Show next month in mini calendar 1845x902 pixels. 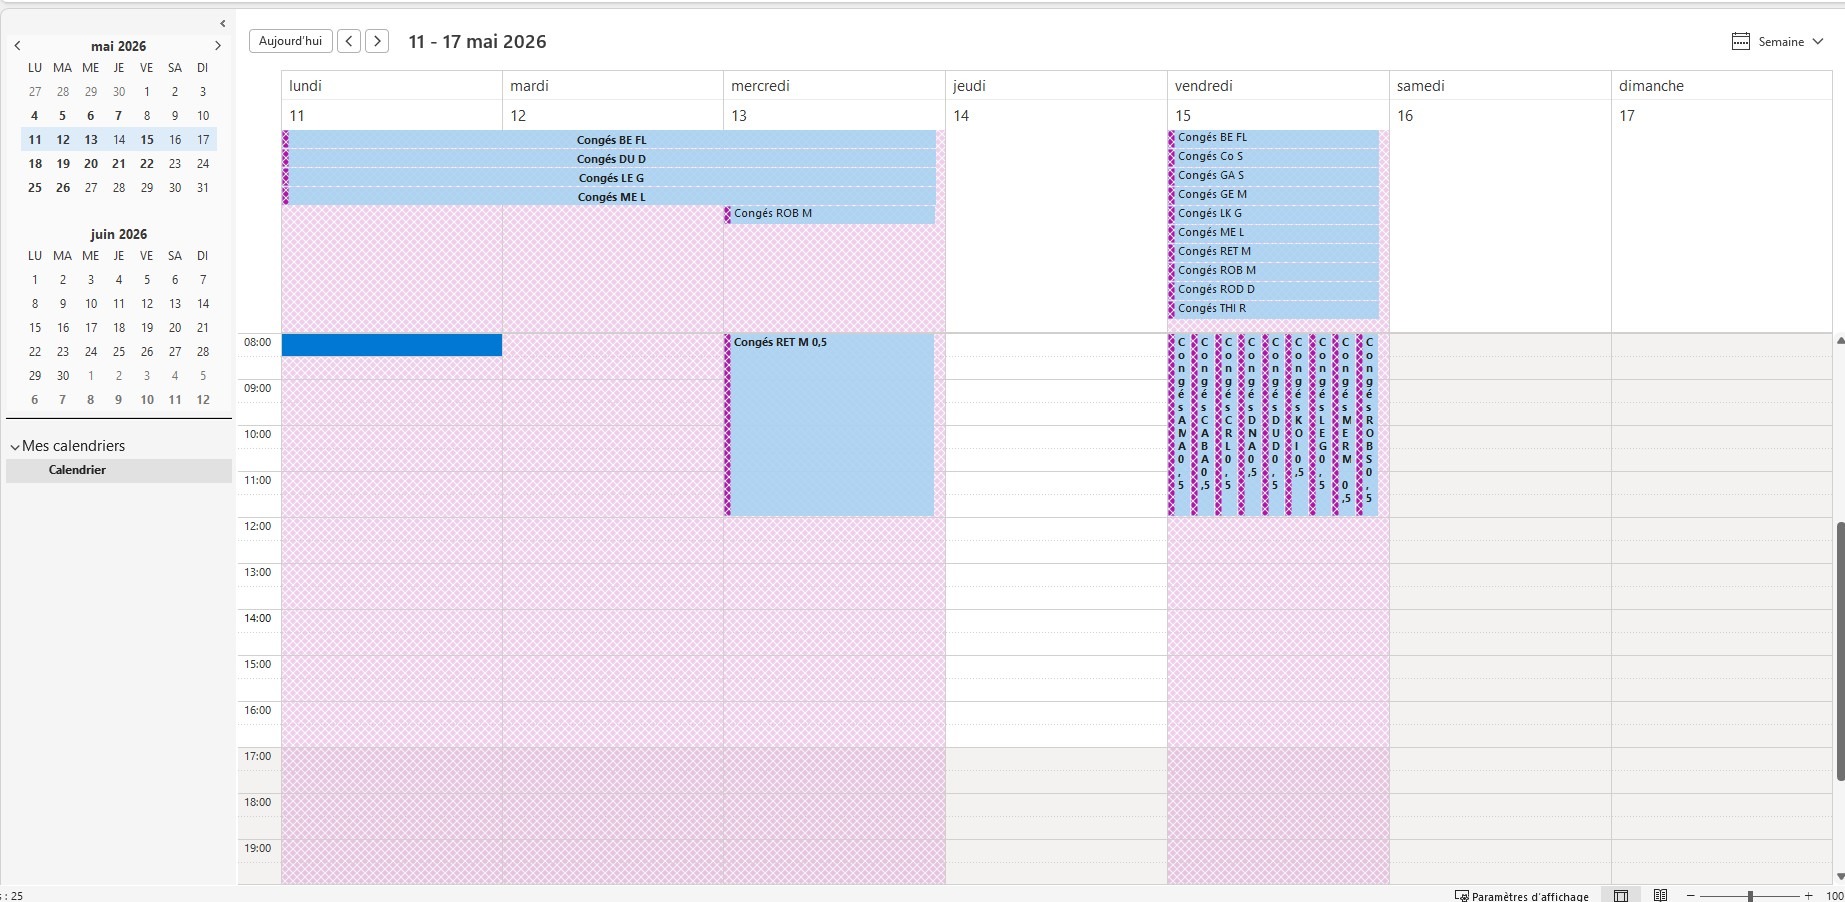[217, 46]
